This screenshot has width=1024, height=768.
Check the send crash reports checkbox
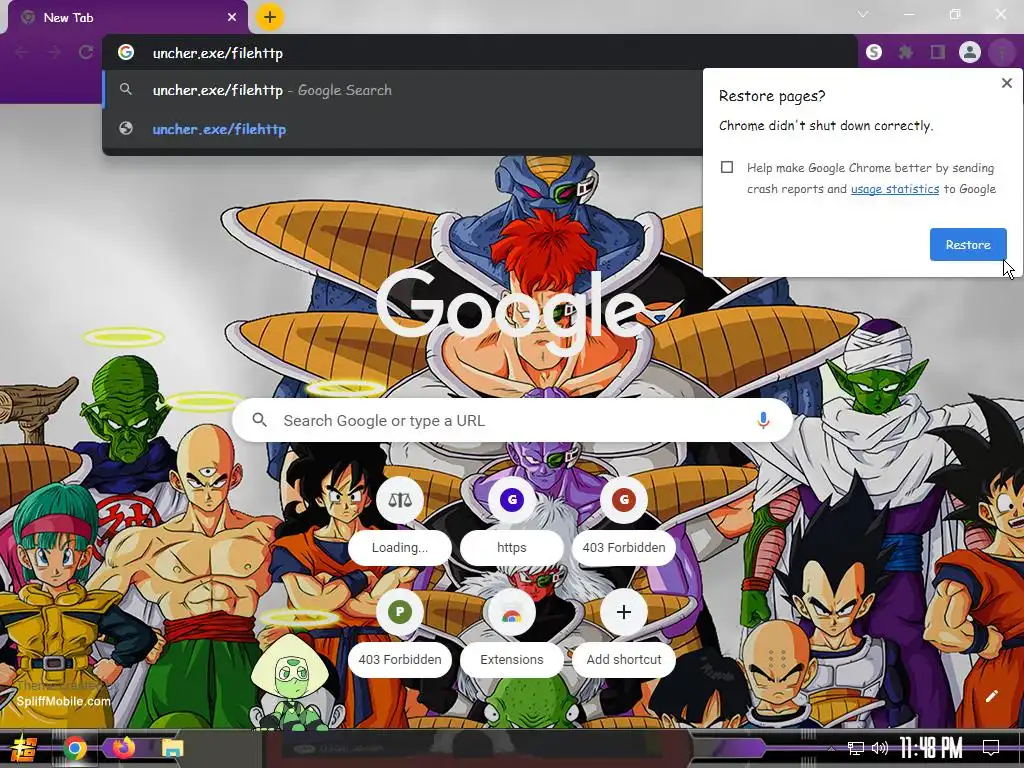[727, 167]
